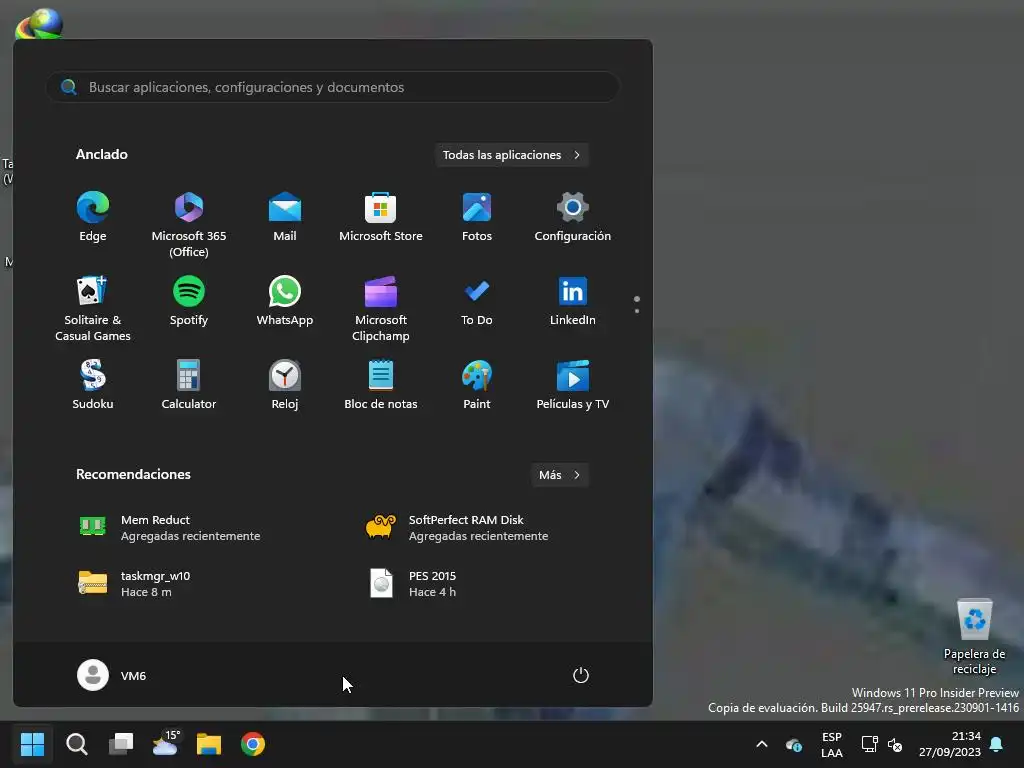This screenshot has height=768, width=1024.
Task: Click the muted volume tray icon
Action: click(895, 744)
